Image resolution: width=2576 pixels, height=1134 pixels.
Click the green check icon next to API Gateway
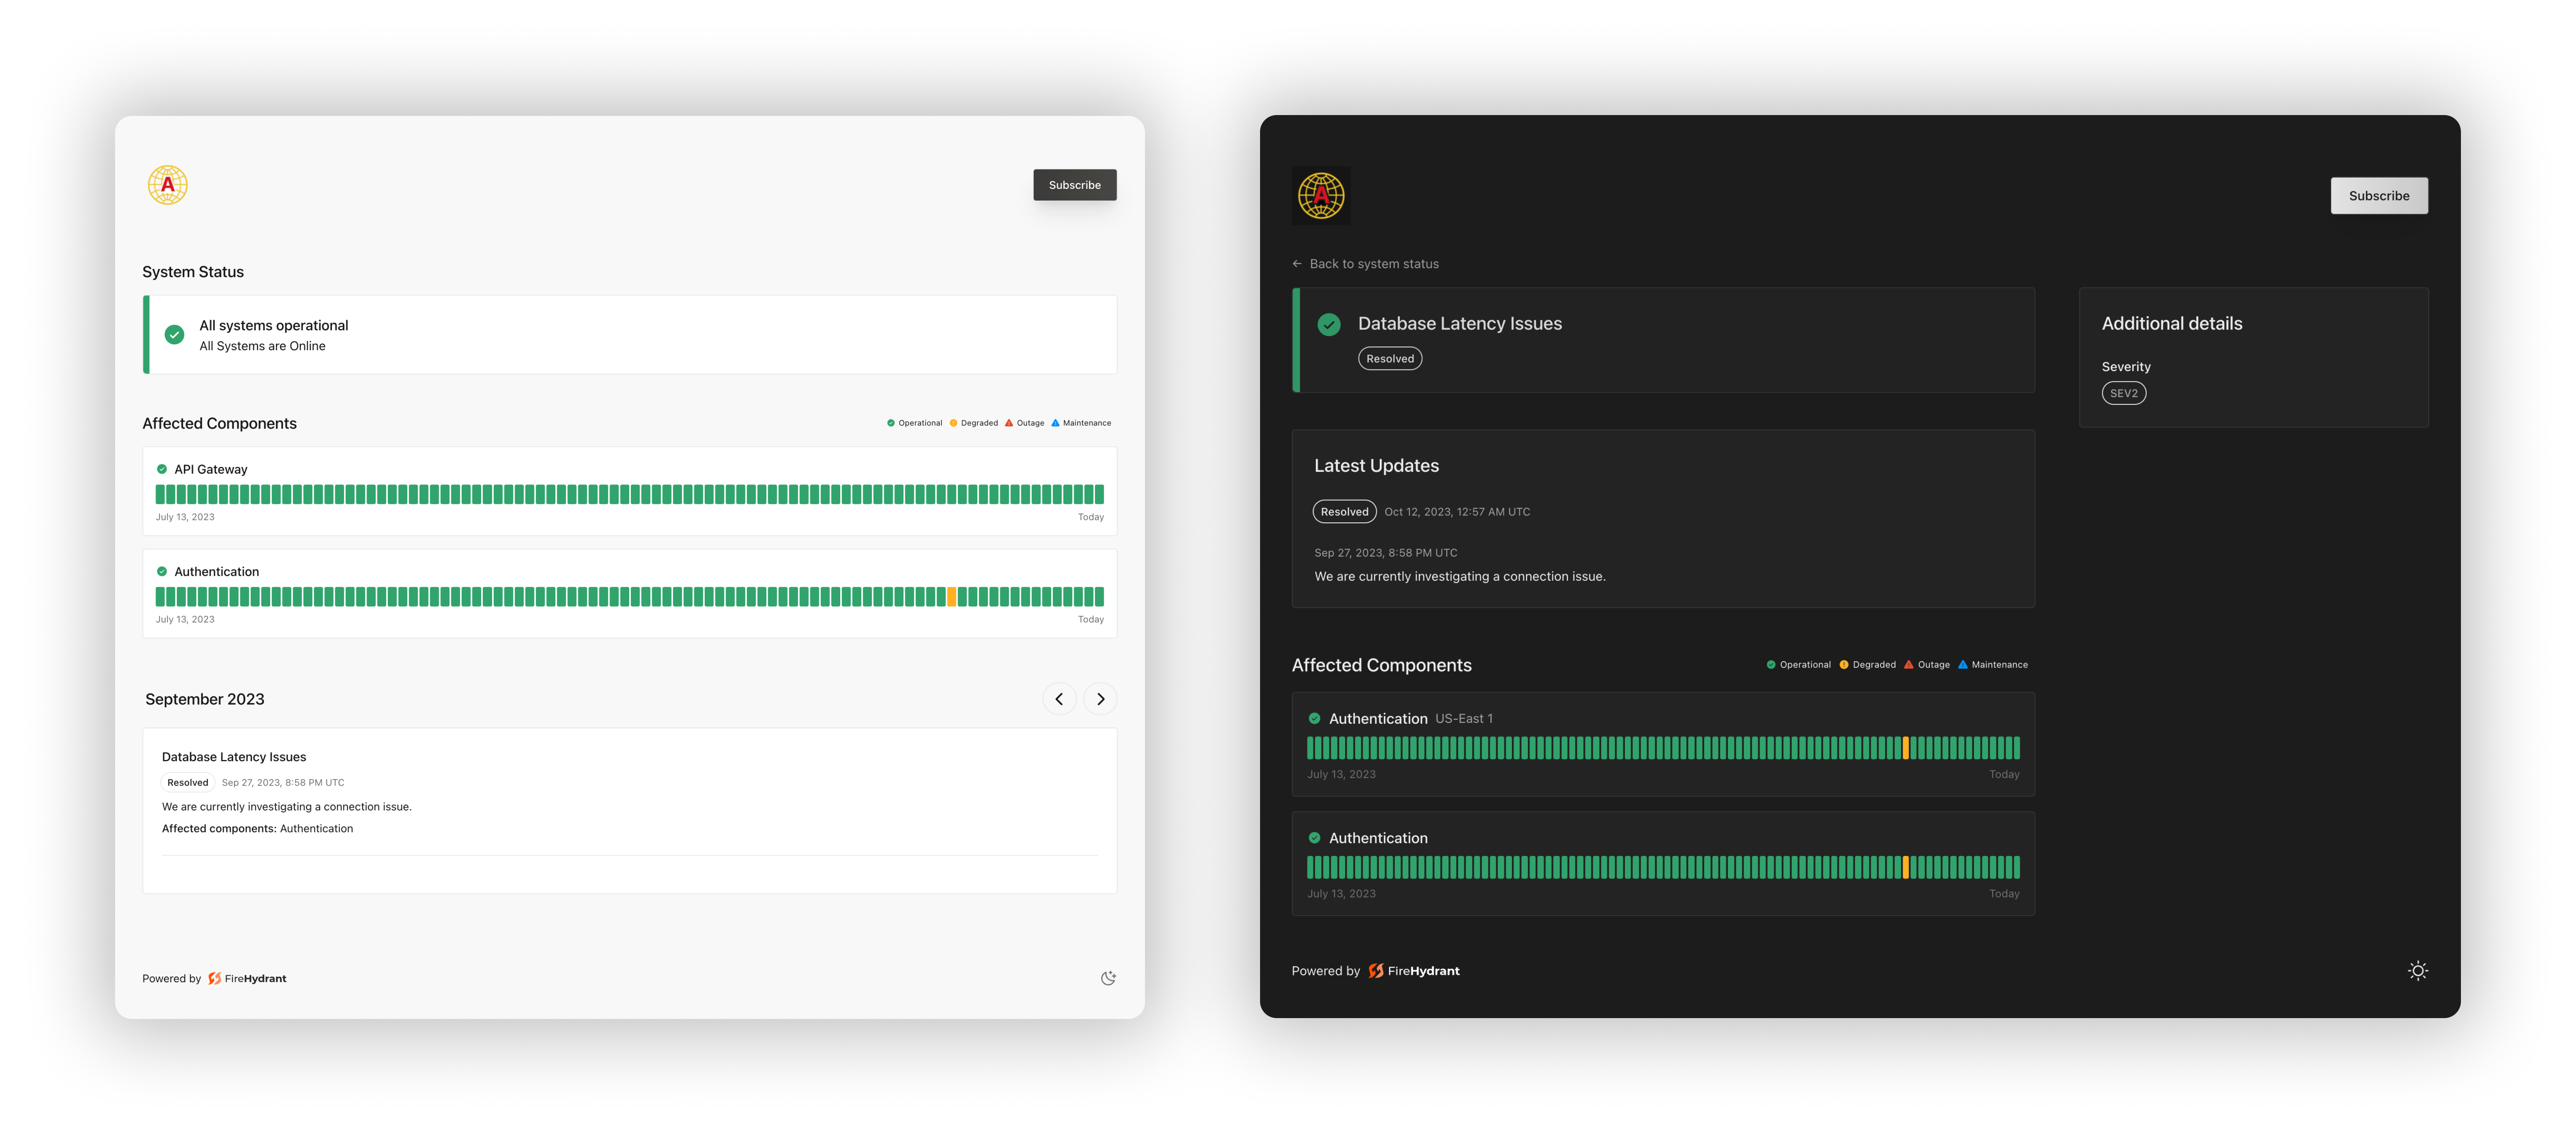click(163, 468)
